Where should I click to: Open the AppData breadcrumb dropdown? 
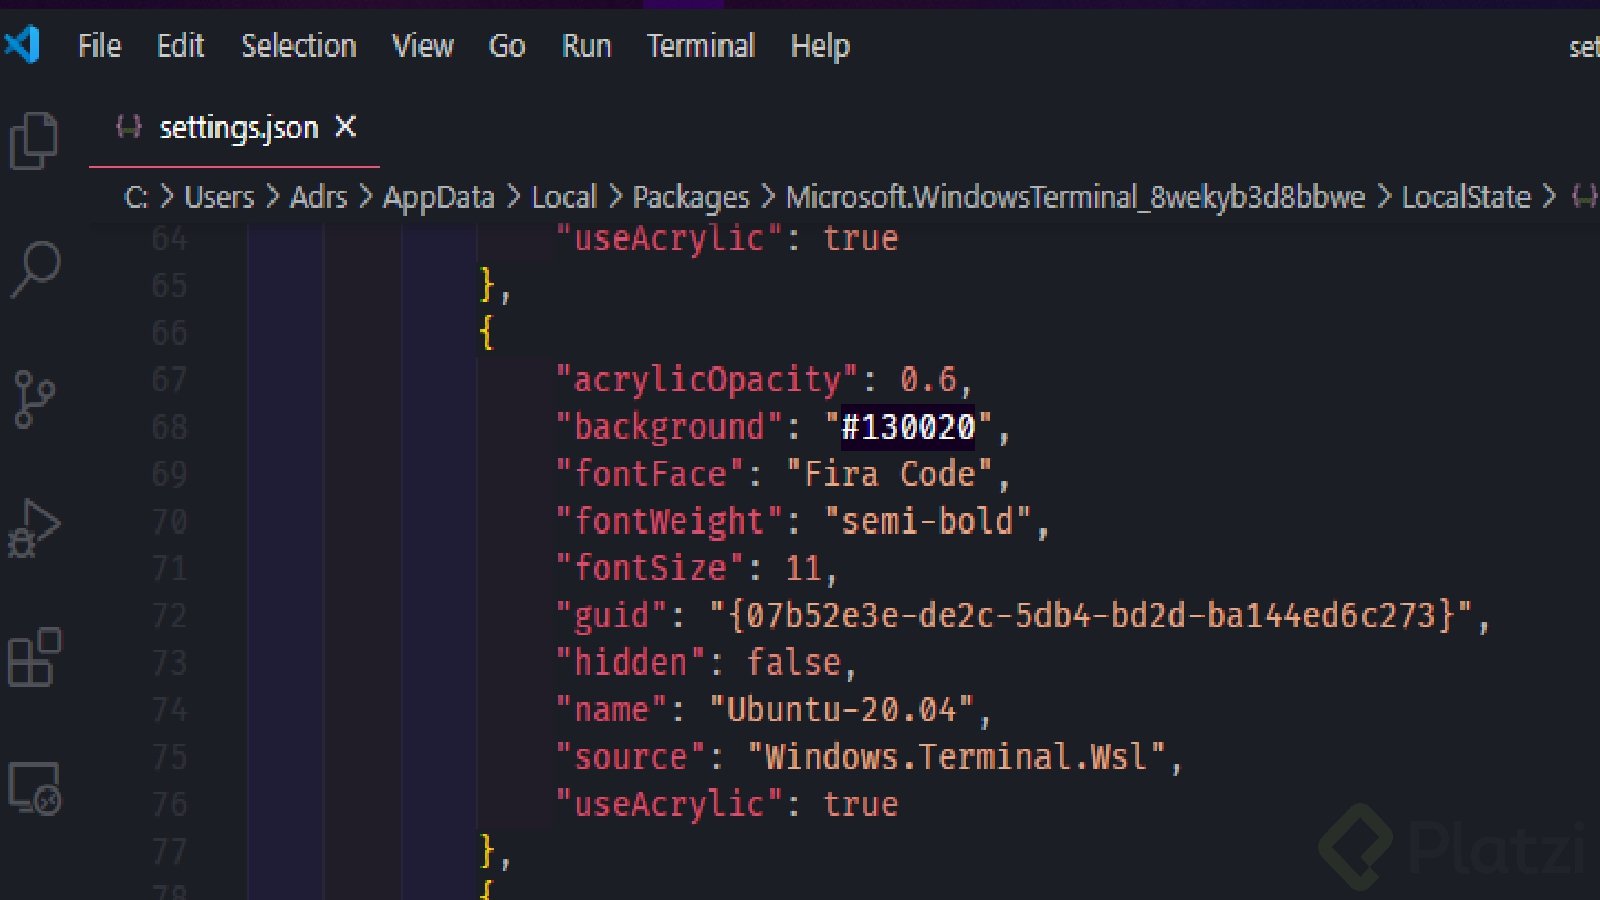click(x=439, y=197)
